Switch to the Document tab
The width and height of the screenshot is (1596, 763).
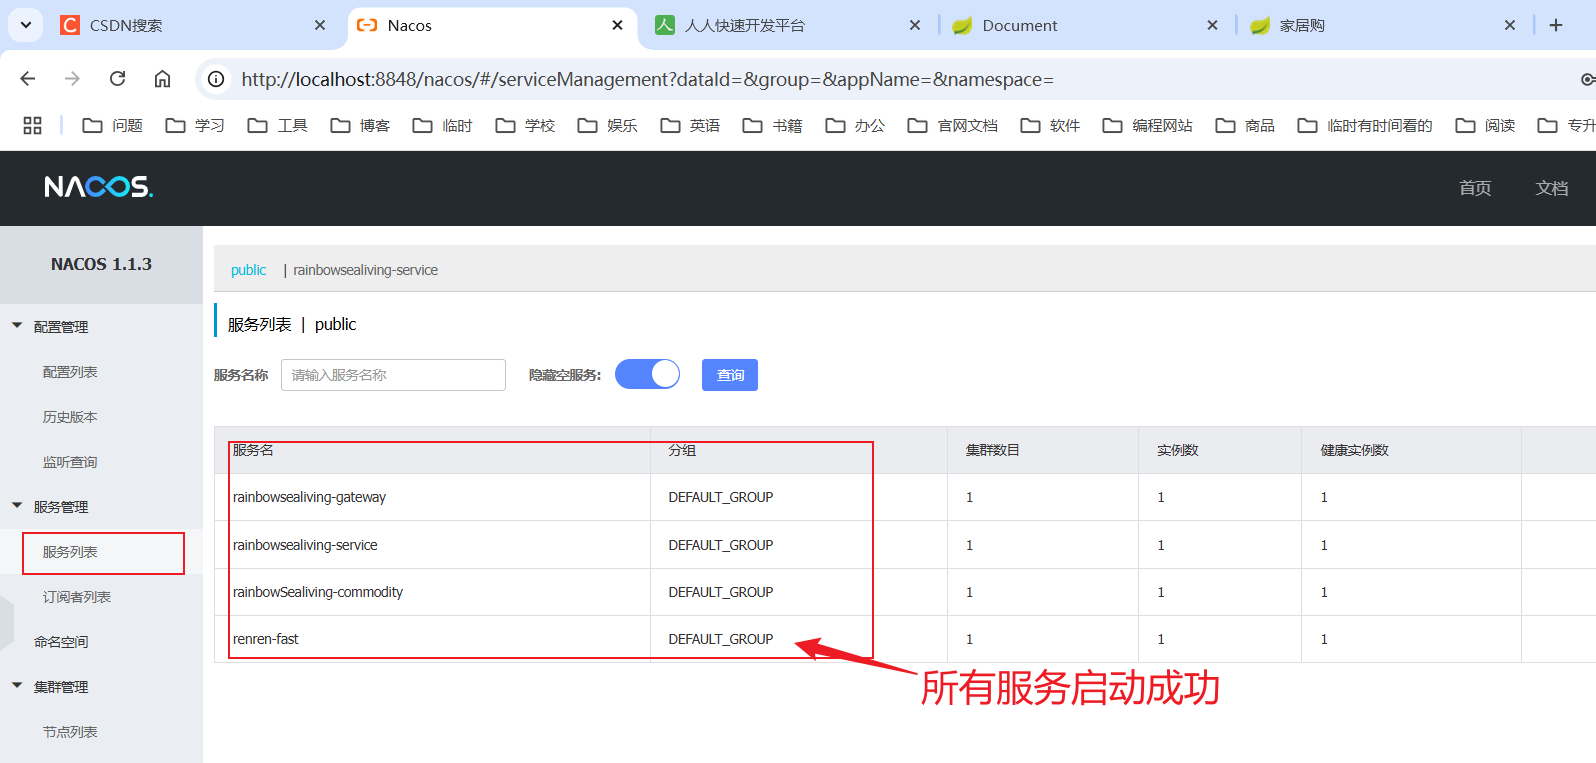coord(1088,25)
